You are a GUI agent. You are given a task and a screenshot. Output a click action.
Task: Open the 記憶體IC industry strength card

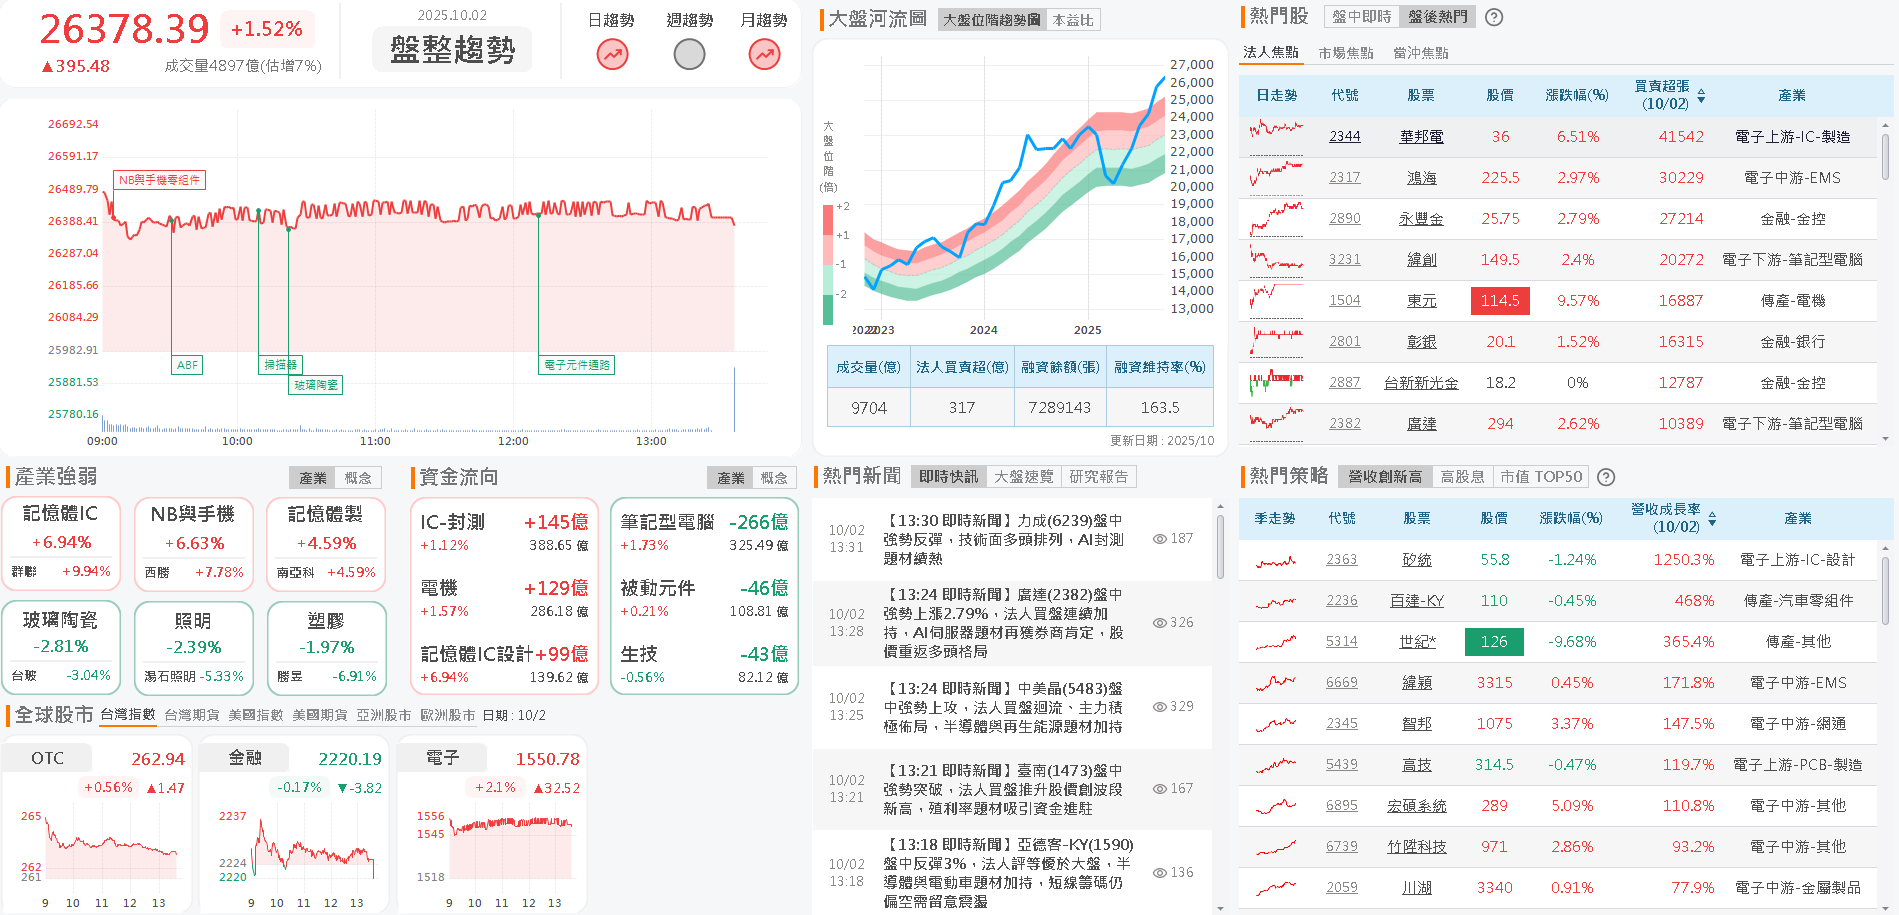[61, 543]
